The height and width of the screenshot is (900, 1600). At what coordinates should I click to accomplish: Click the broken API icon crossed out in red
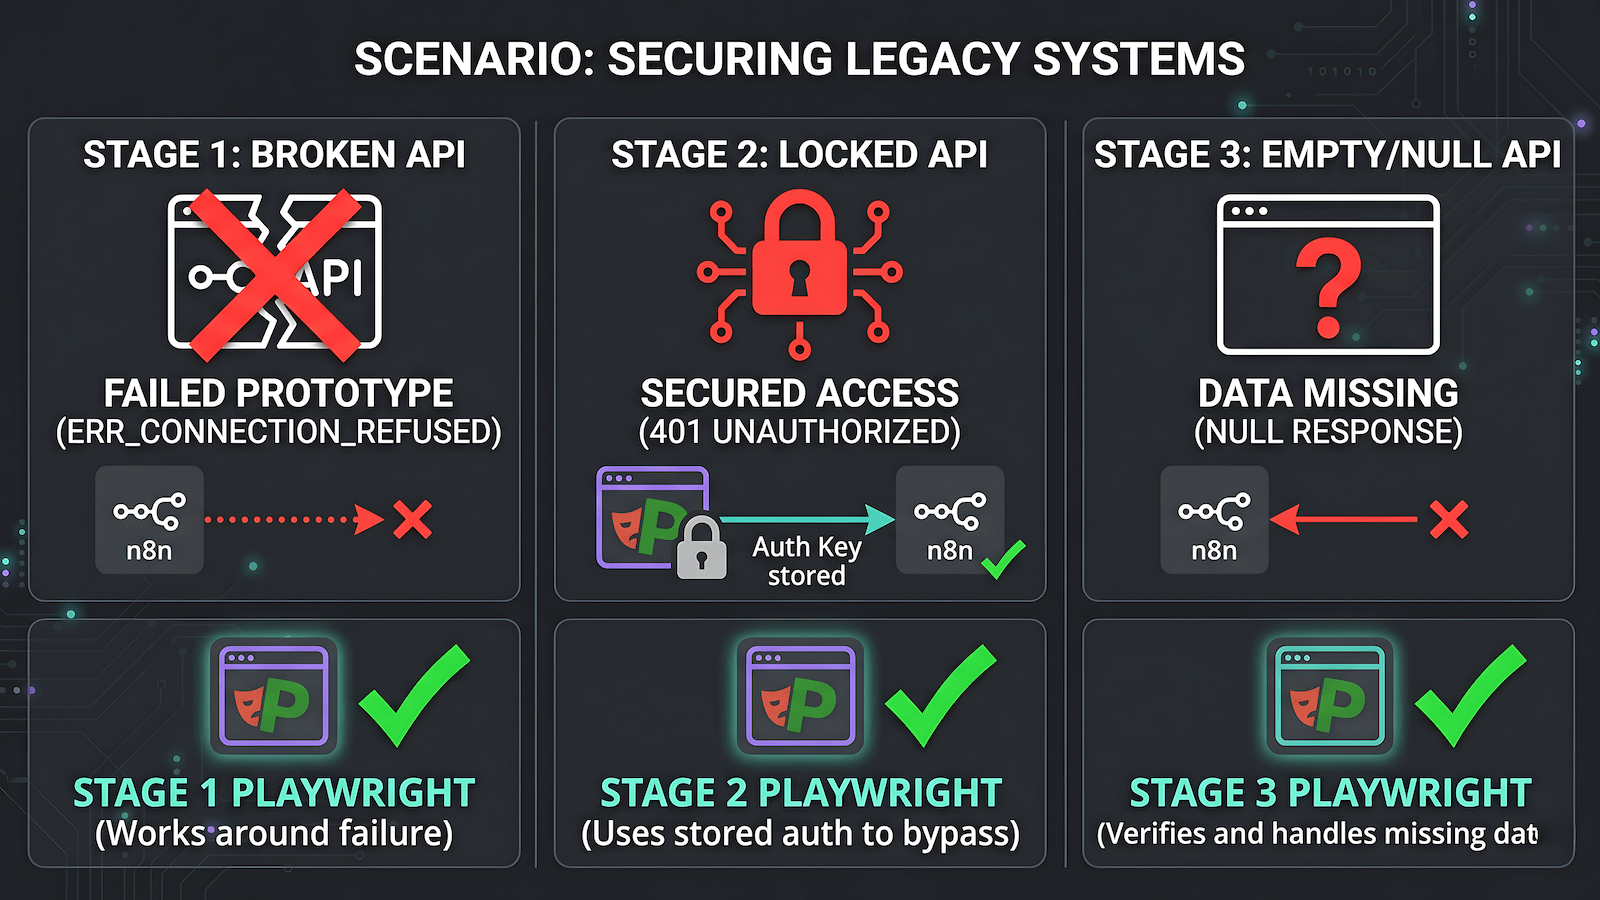[x=275, y=273]
